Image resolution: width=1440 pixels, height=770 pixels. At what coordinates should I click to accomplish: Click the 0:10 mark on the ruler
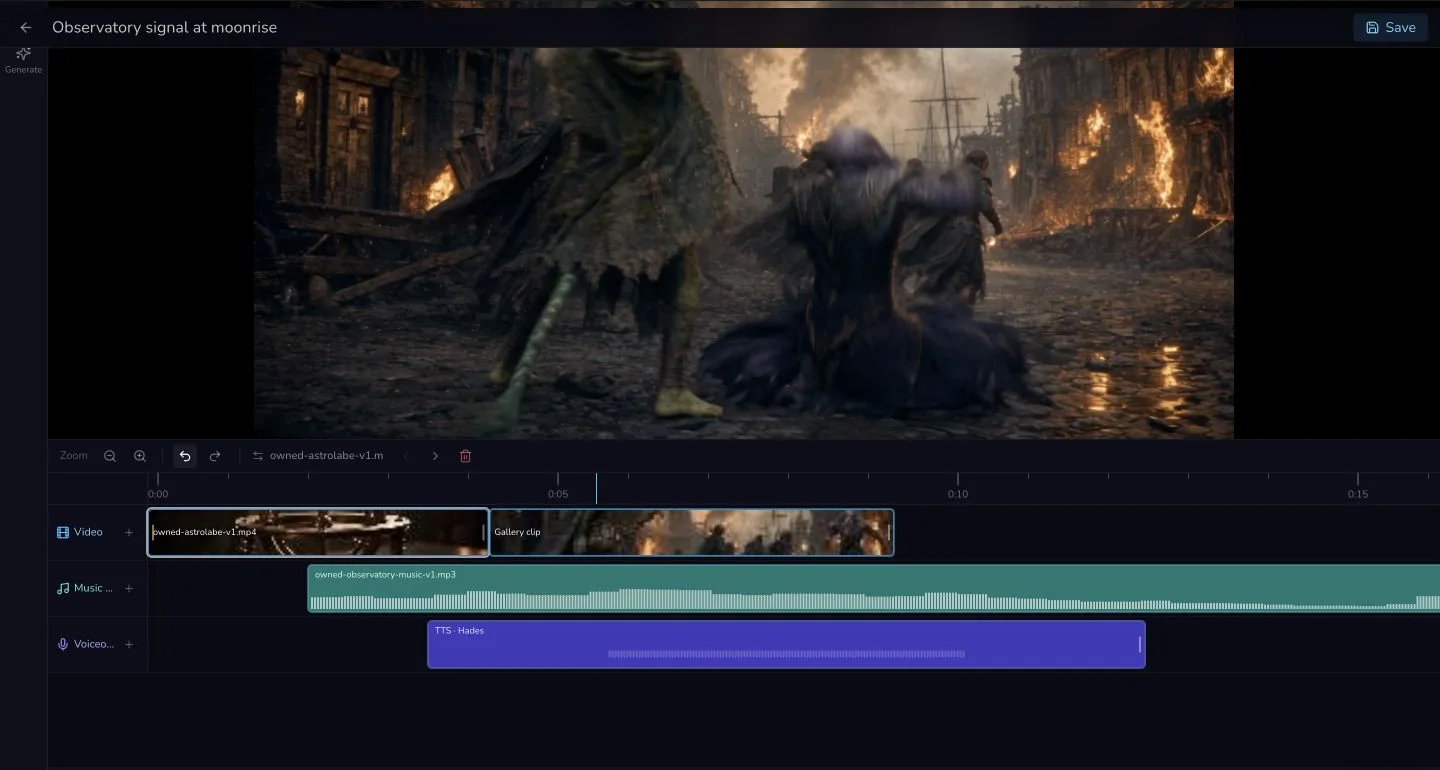[x=958, y=494]
